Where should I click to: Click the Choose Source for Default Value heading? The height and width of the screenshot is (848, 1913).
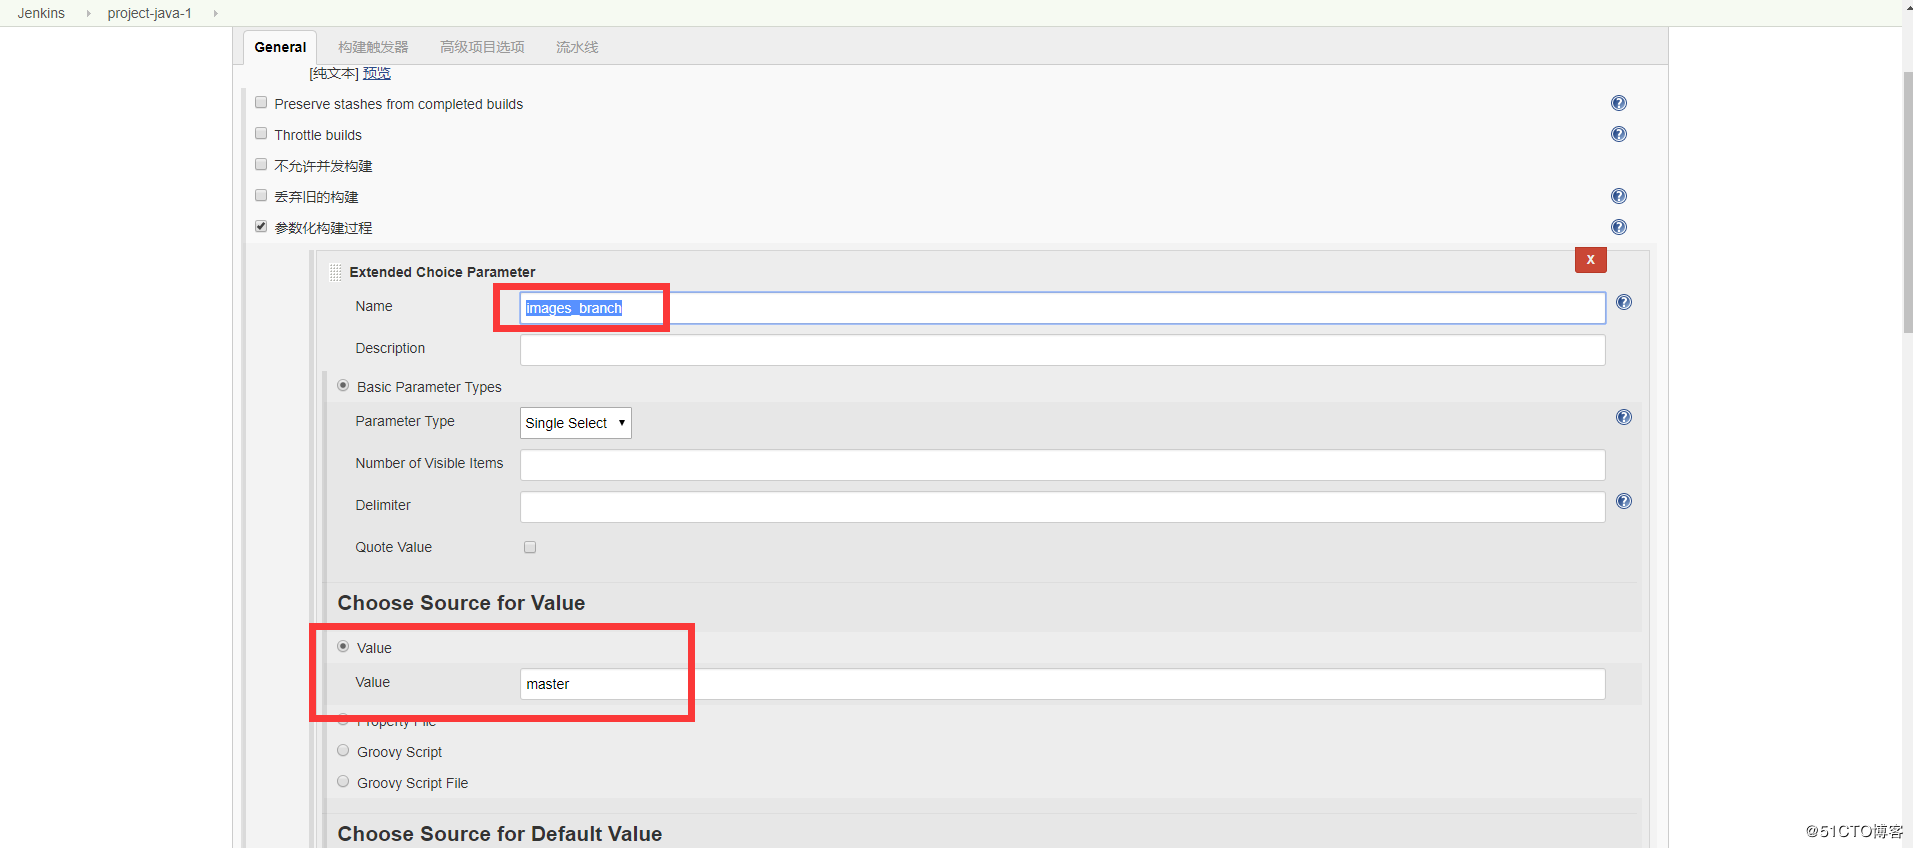tap(499, 834)
